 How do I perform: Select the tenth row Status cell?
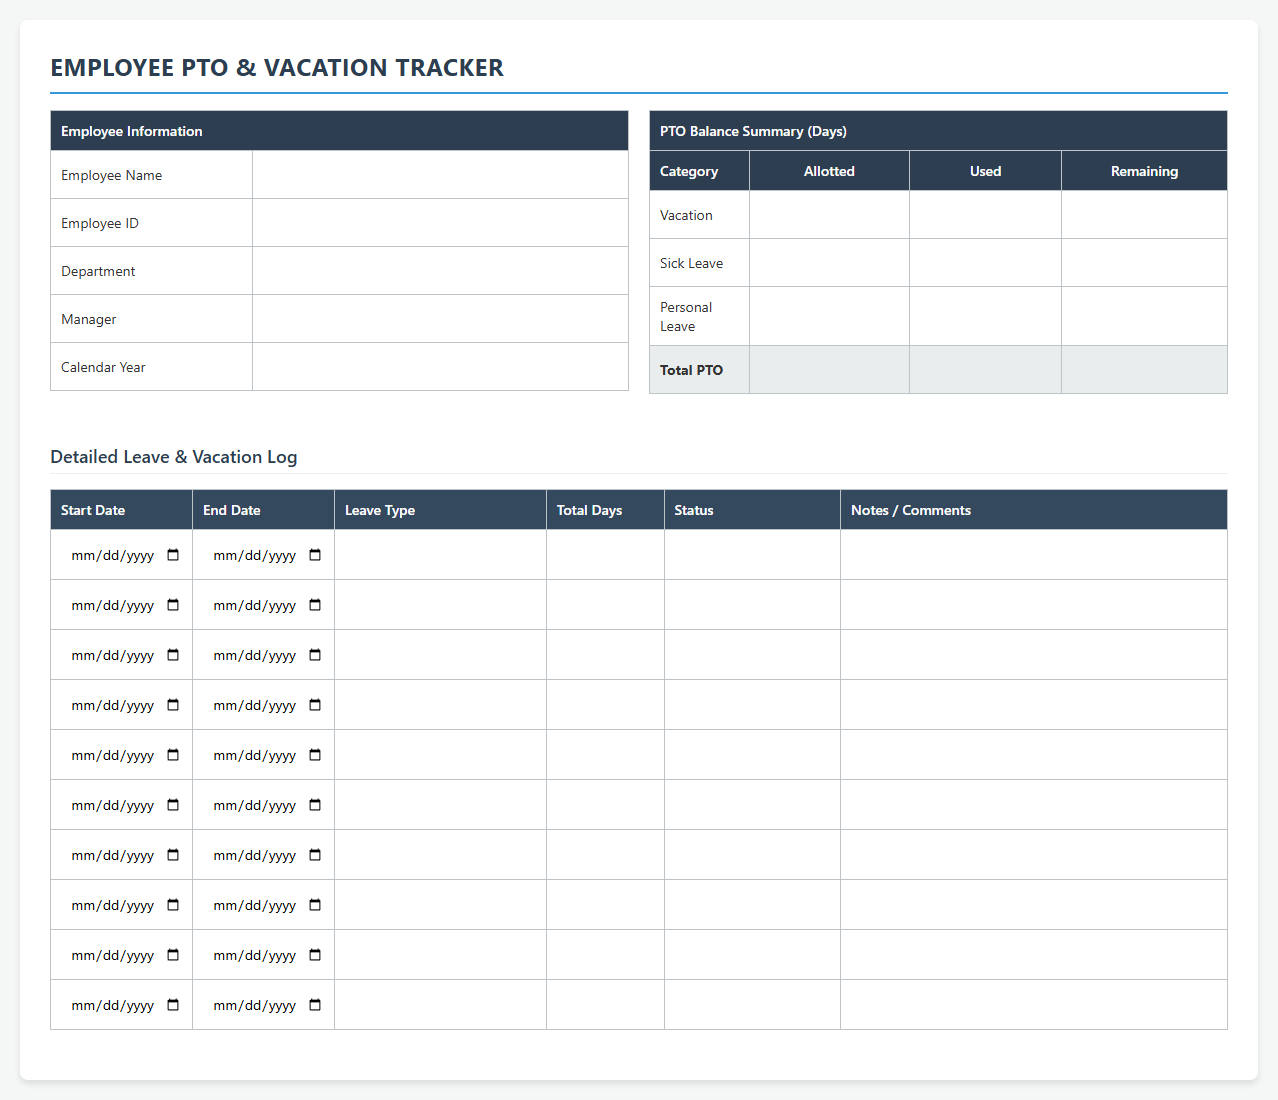[x=752, y=1005]
